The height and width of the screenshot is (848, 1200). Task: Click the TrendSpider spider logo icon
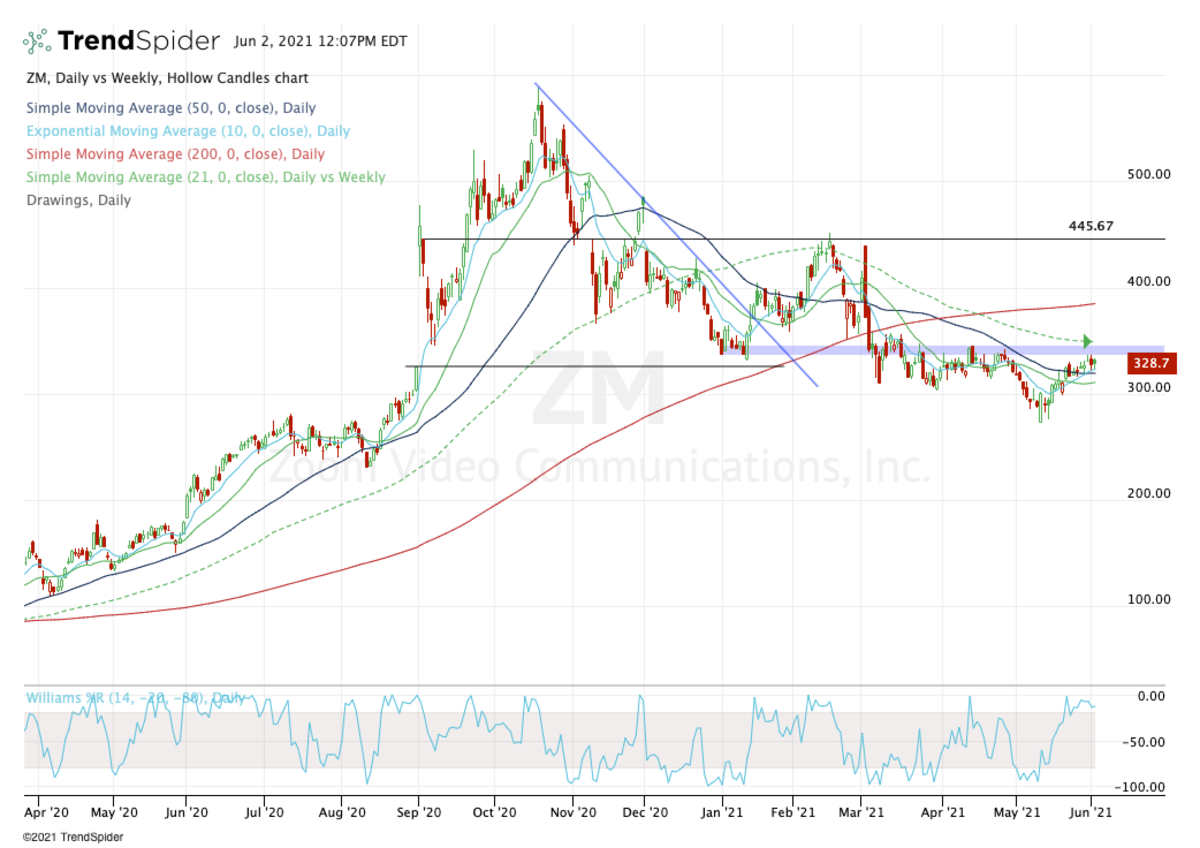pos(37,41)
